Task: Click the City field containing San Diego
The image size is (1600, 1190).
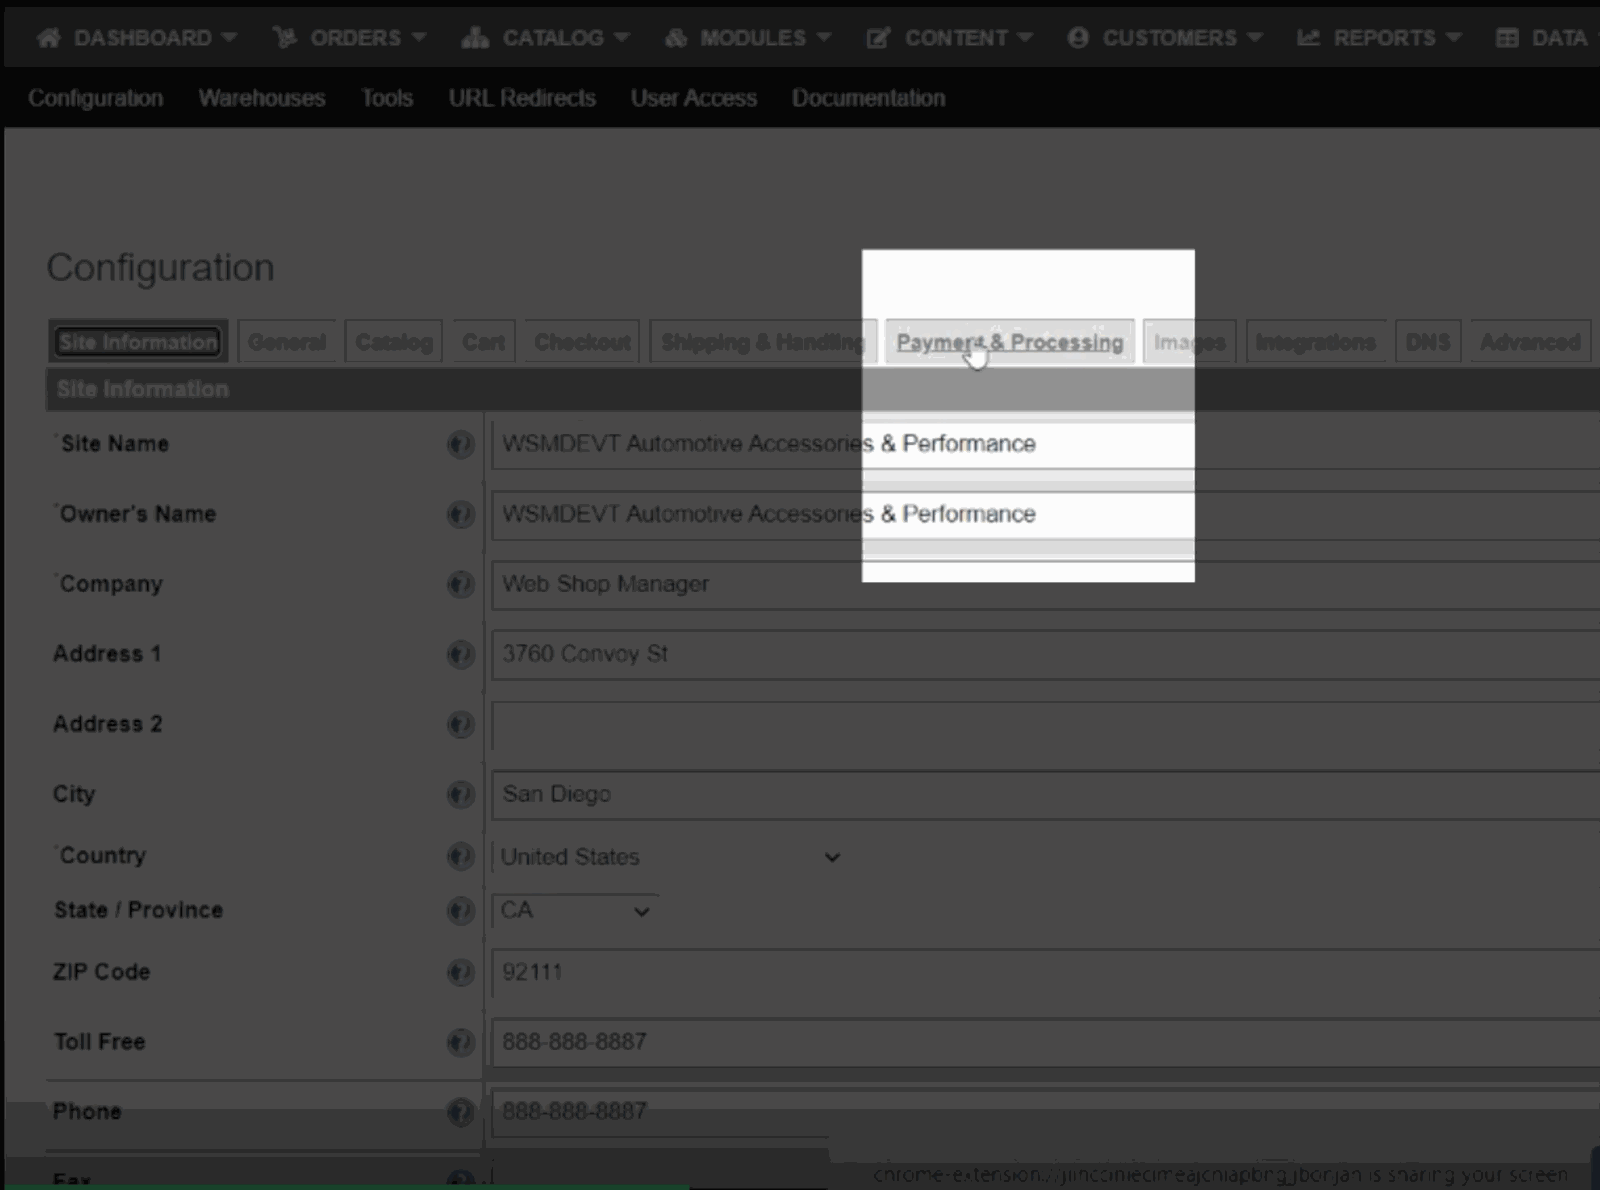Action: (1046, 794)
